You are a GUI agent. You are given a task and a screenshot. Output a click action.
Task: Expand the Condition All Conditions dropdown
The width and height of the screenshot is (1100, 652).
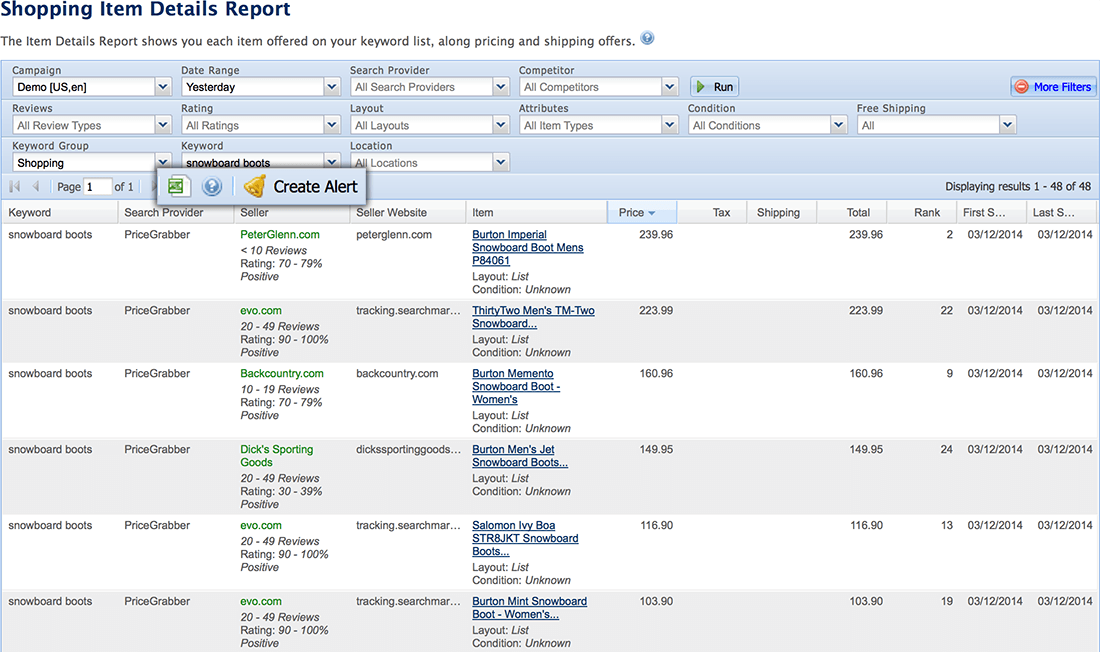(767, 125)
